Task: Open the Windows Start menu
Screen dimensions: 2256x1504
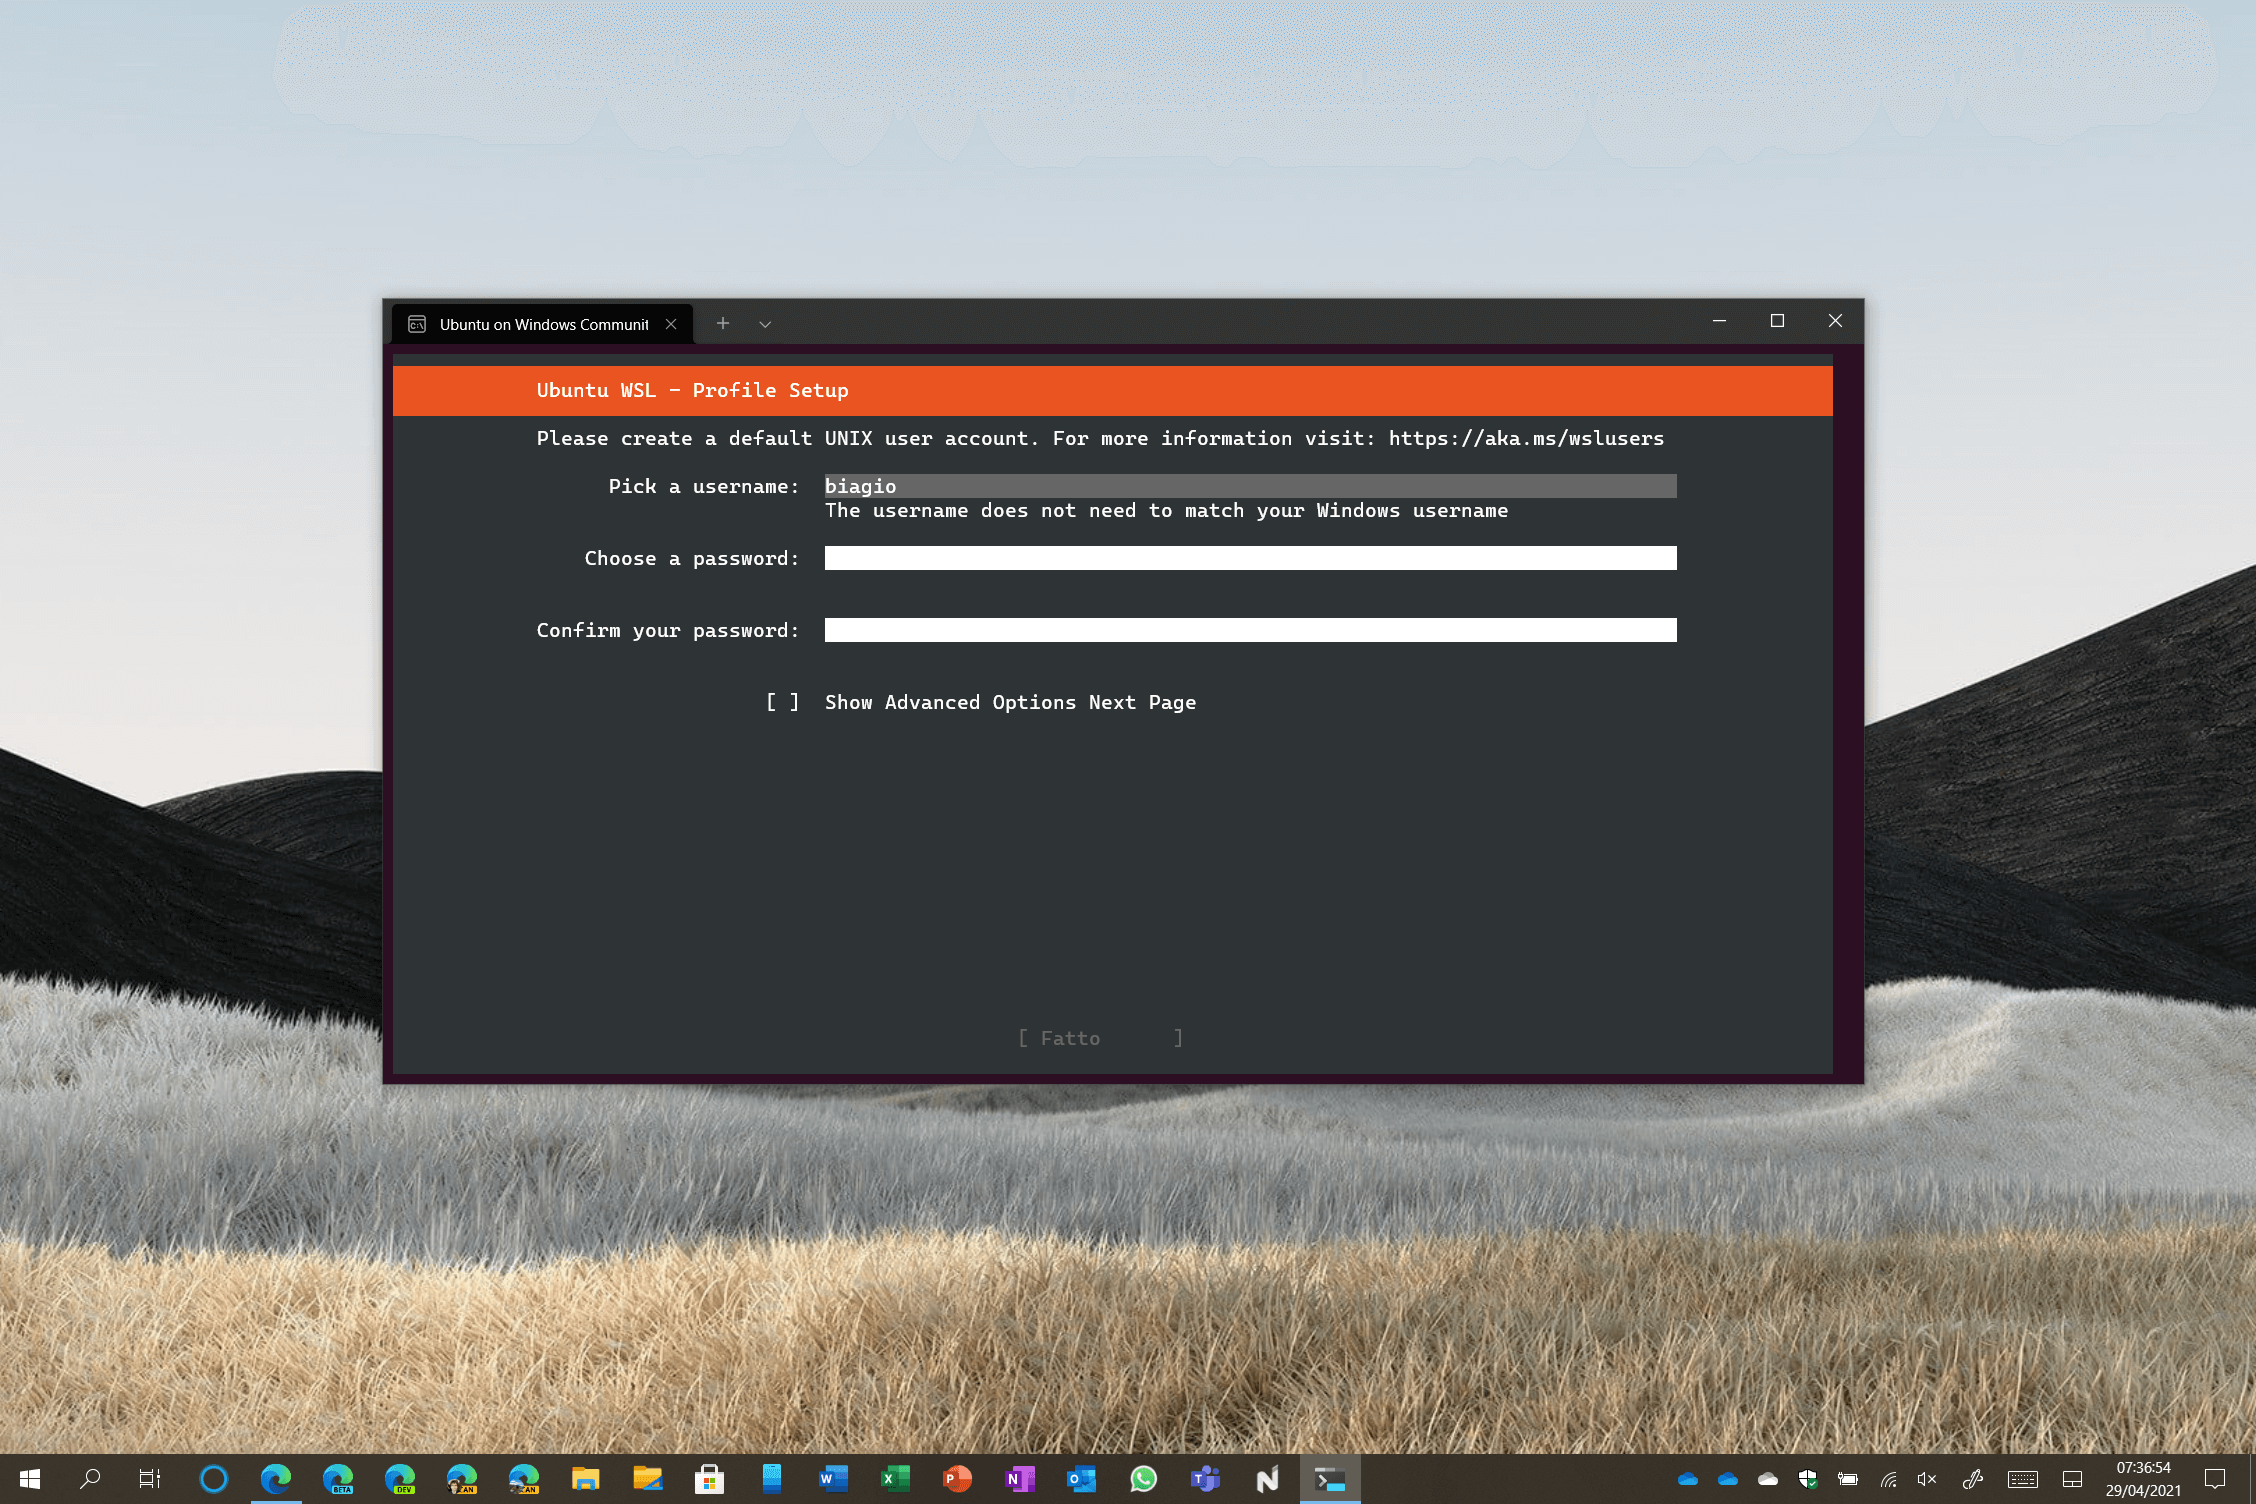Action: [30, 1479]
